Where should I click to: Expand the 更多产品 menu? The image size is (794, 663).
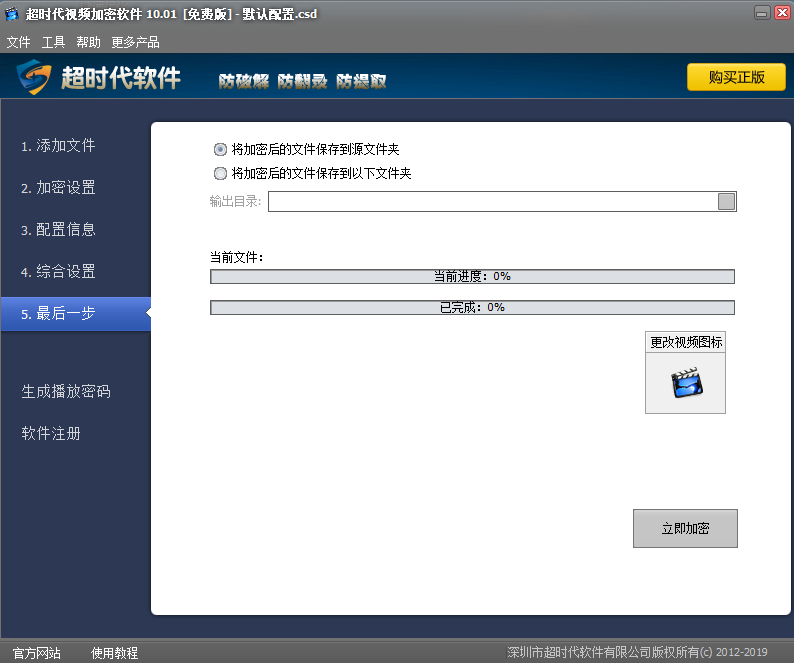(x=135, y=42)
